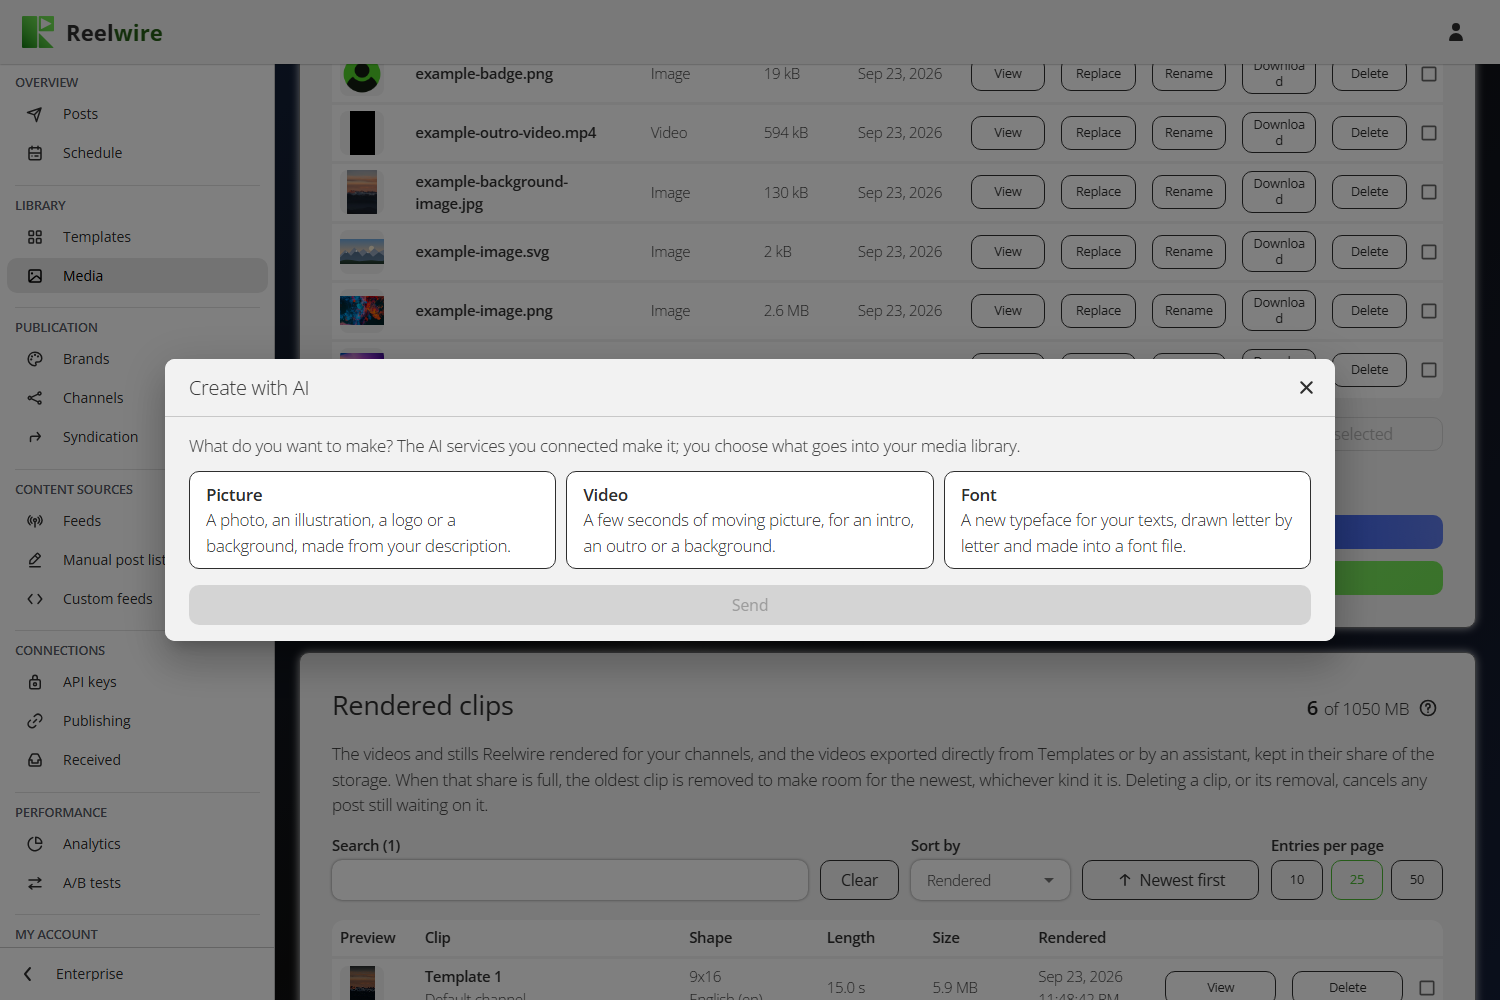
Task: Go to Posts in the sidebar
Action: click(x=137, y=114)
